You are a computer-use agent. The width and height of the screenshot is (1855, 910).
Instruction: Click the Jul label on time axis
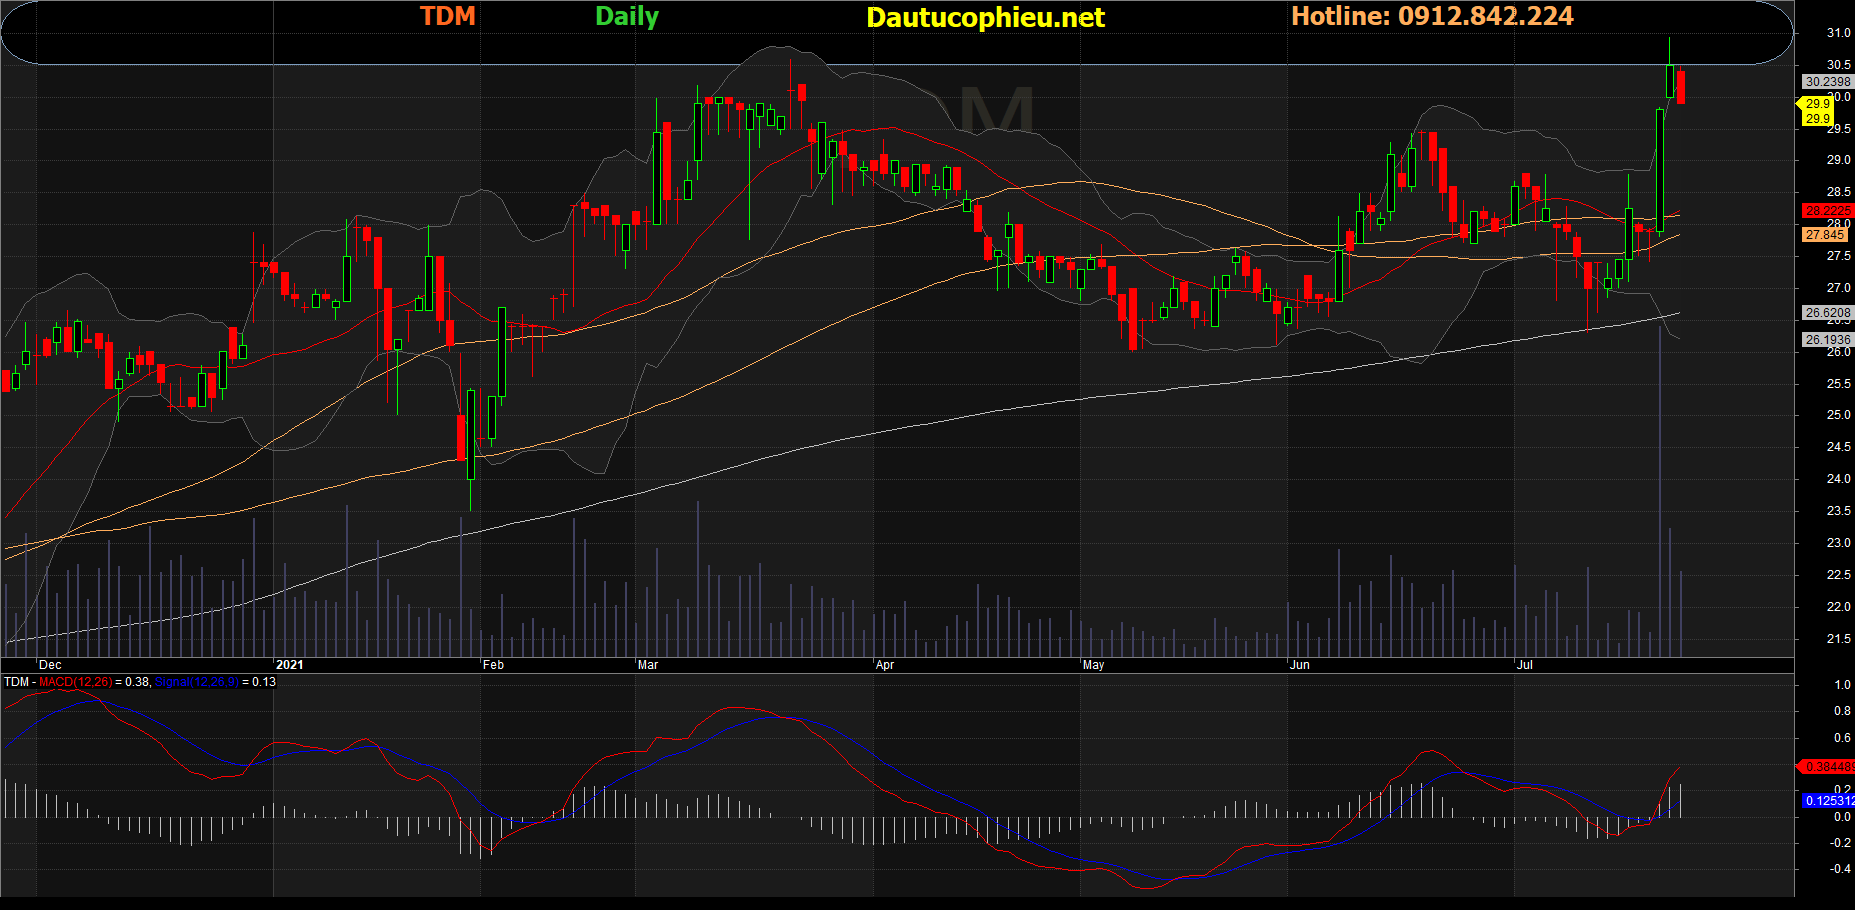click(x=1525, y=665)
